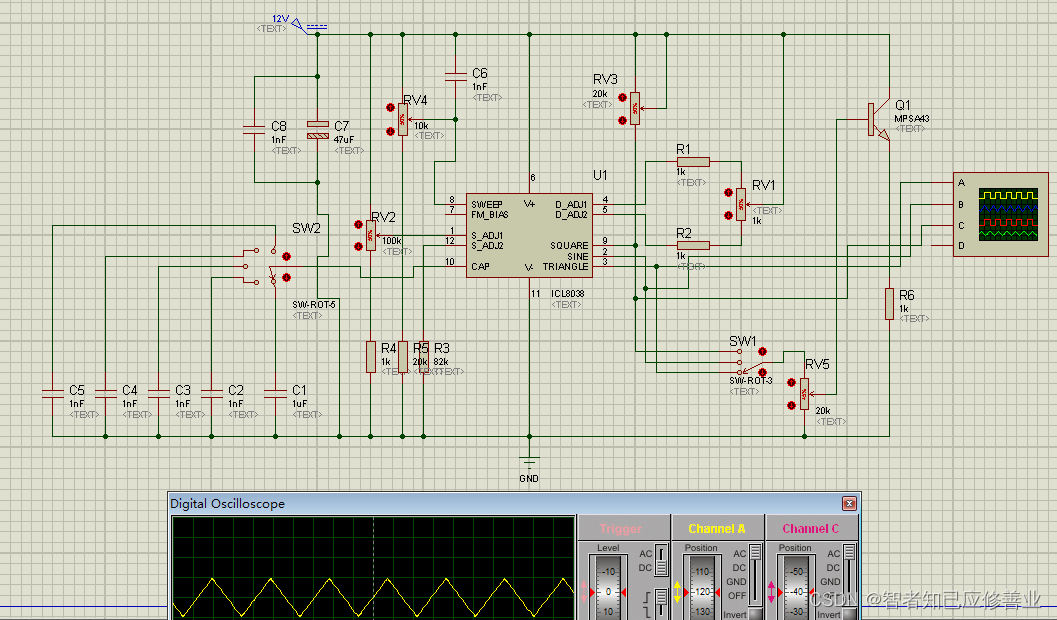Click RV4 upper red adjust dot

tap(390, 108)
